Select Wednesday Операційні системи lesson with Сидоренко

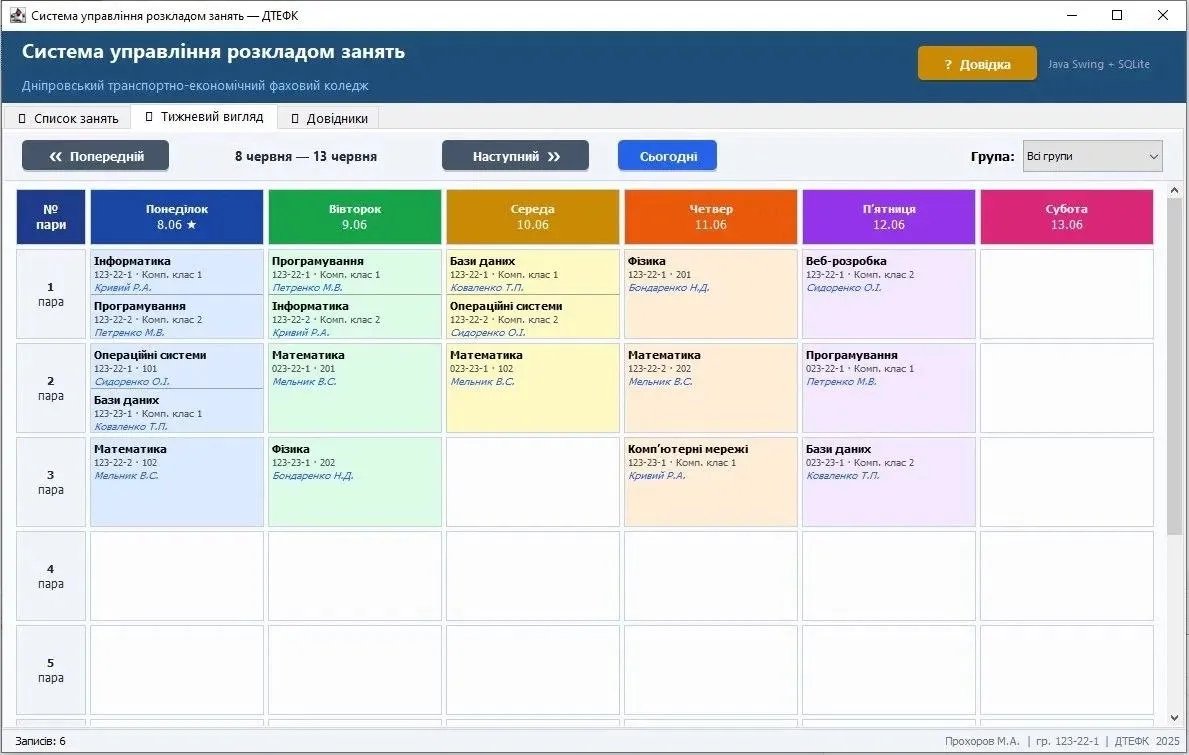click(532, 318)
